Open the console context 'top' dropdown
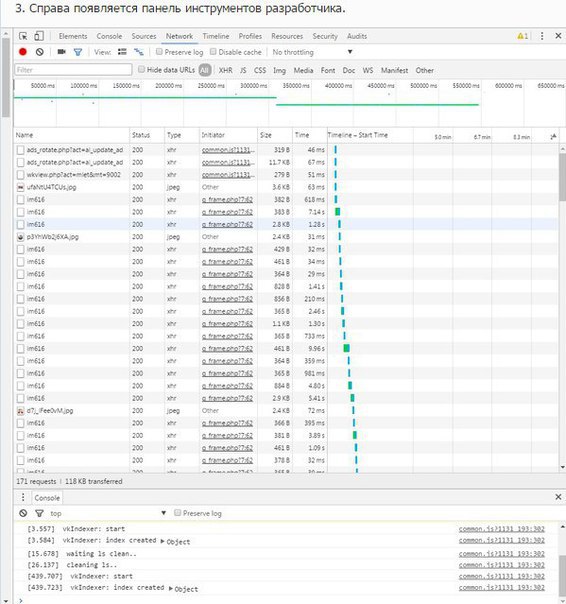 point(108,513)
